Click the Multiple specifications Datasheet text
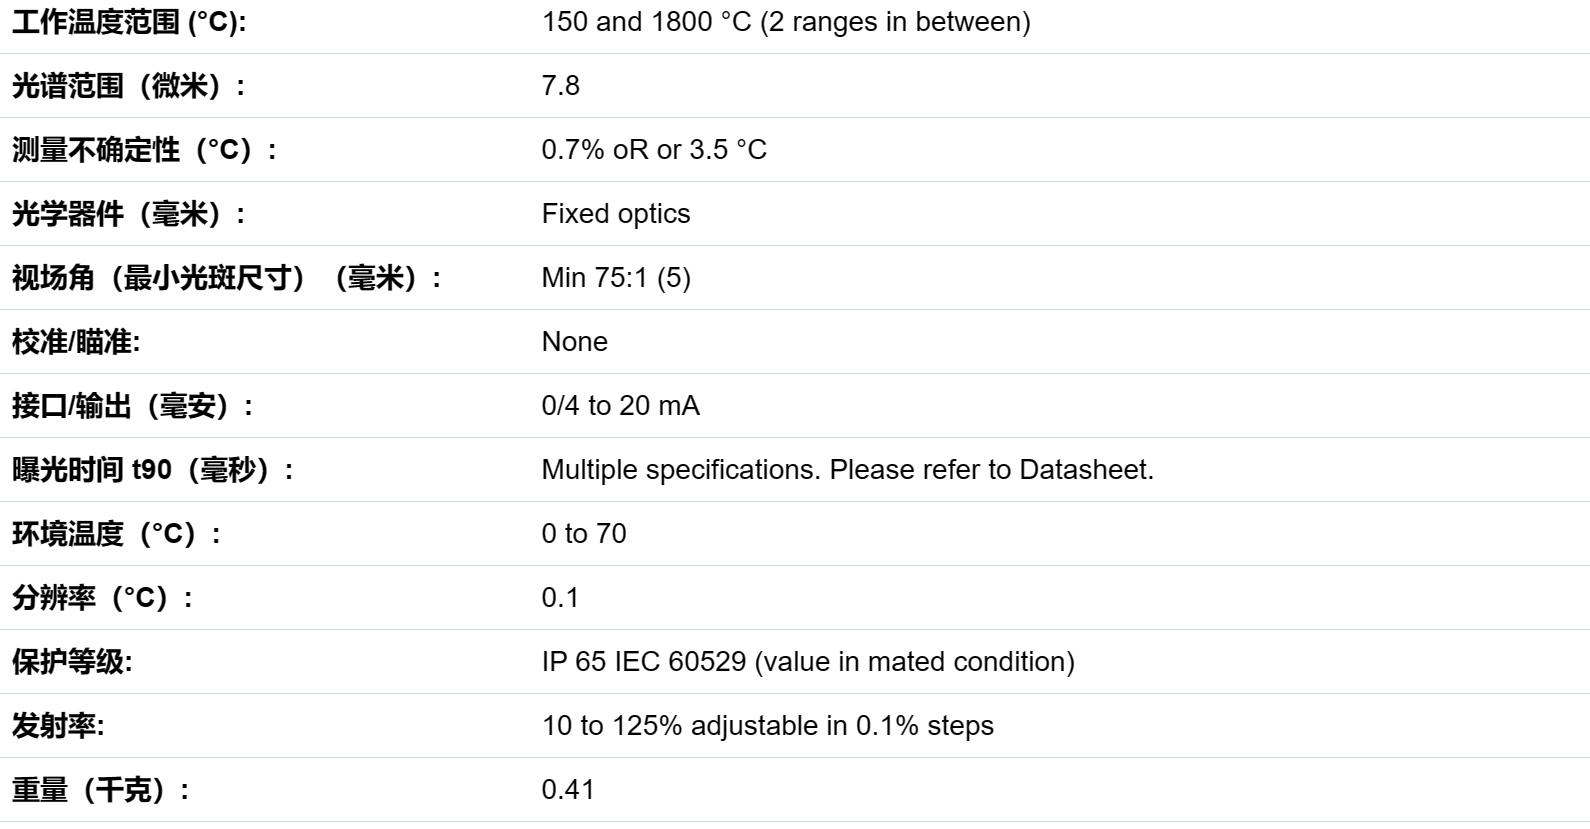Viewport: 1590px width, 829px height. (848, 470)
